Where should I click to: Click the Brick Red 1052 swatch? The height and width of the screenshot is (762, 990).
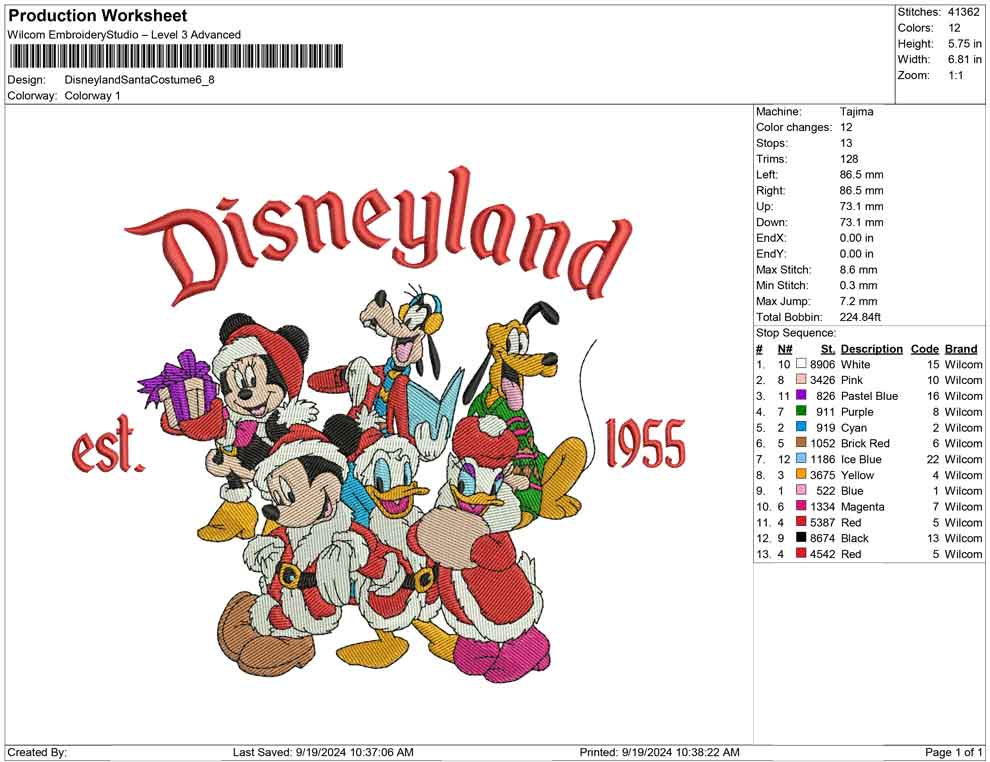click(801, 443)
